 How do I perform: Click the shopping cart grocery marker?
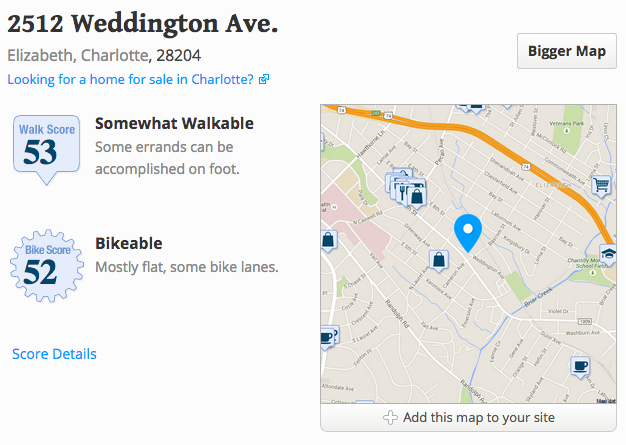point(601,185)
